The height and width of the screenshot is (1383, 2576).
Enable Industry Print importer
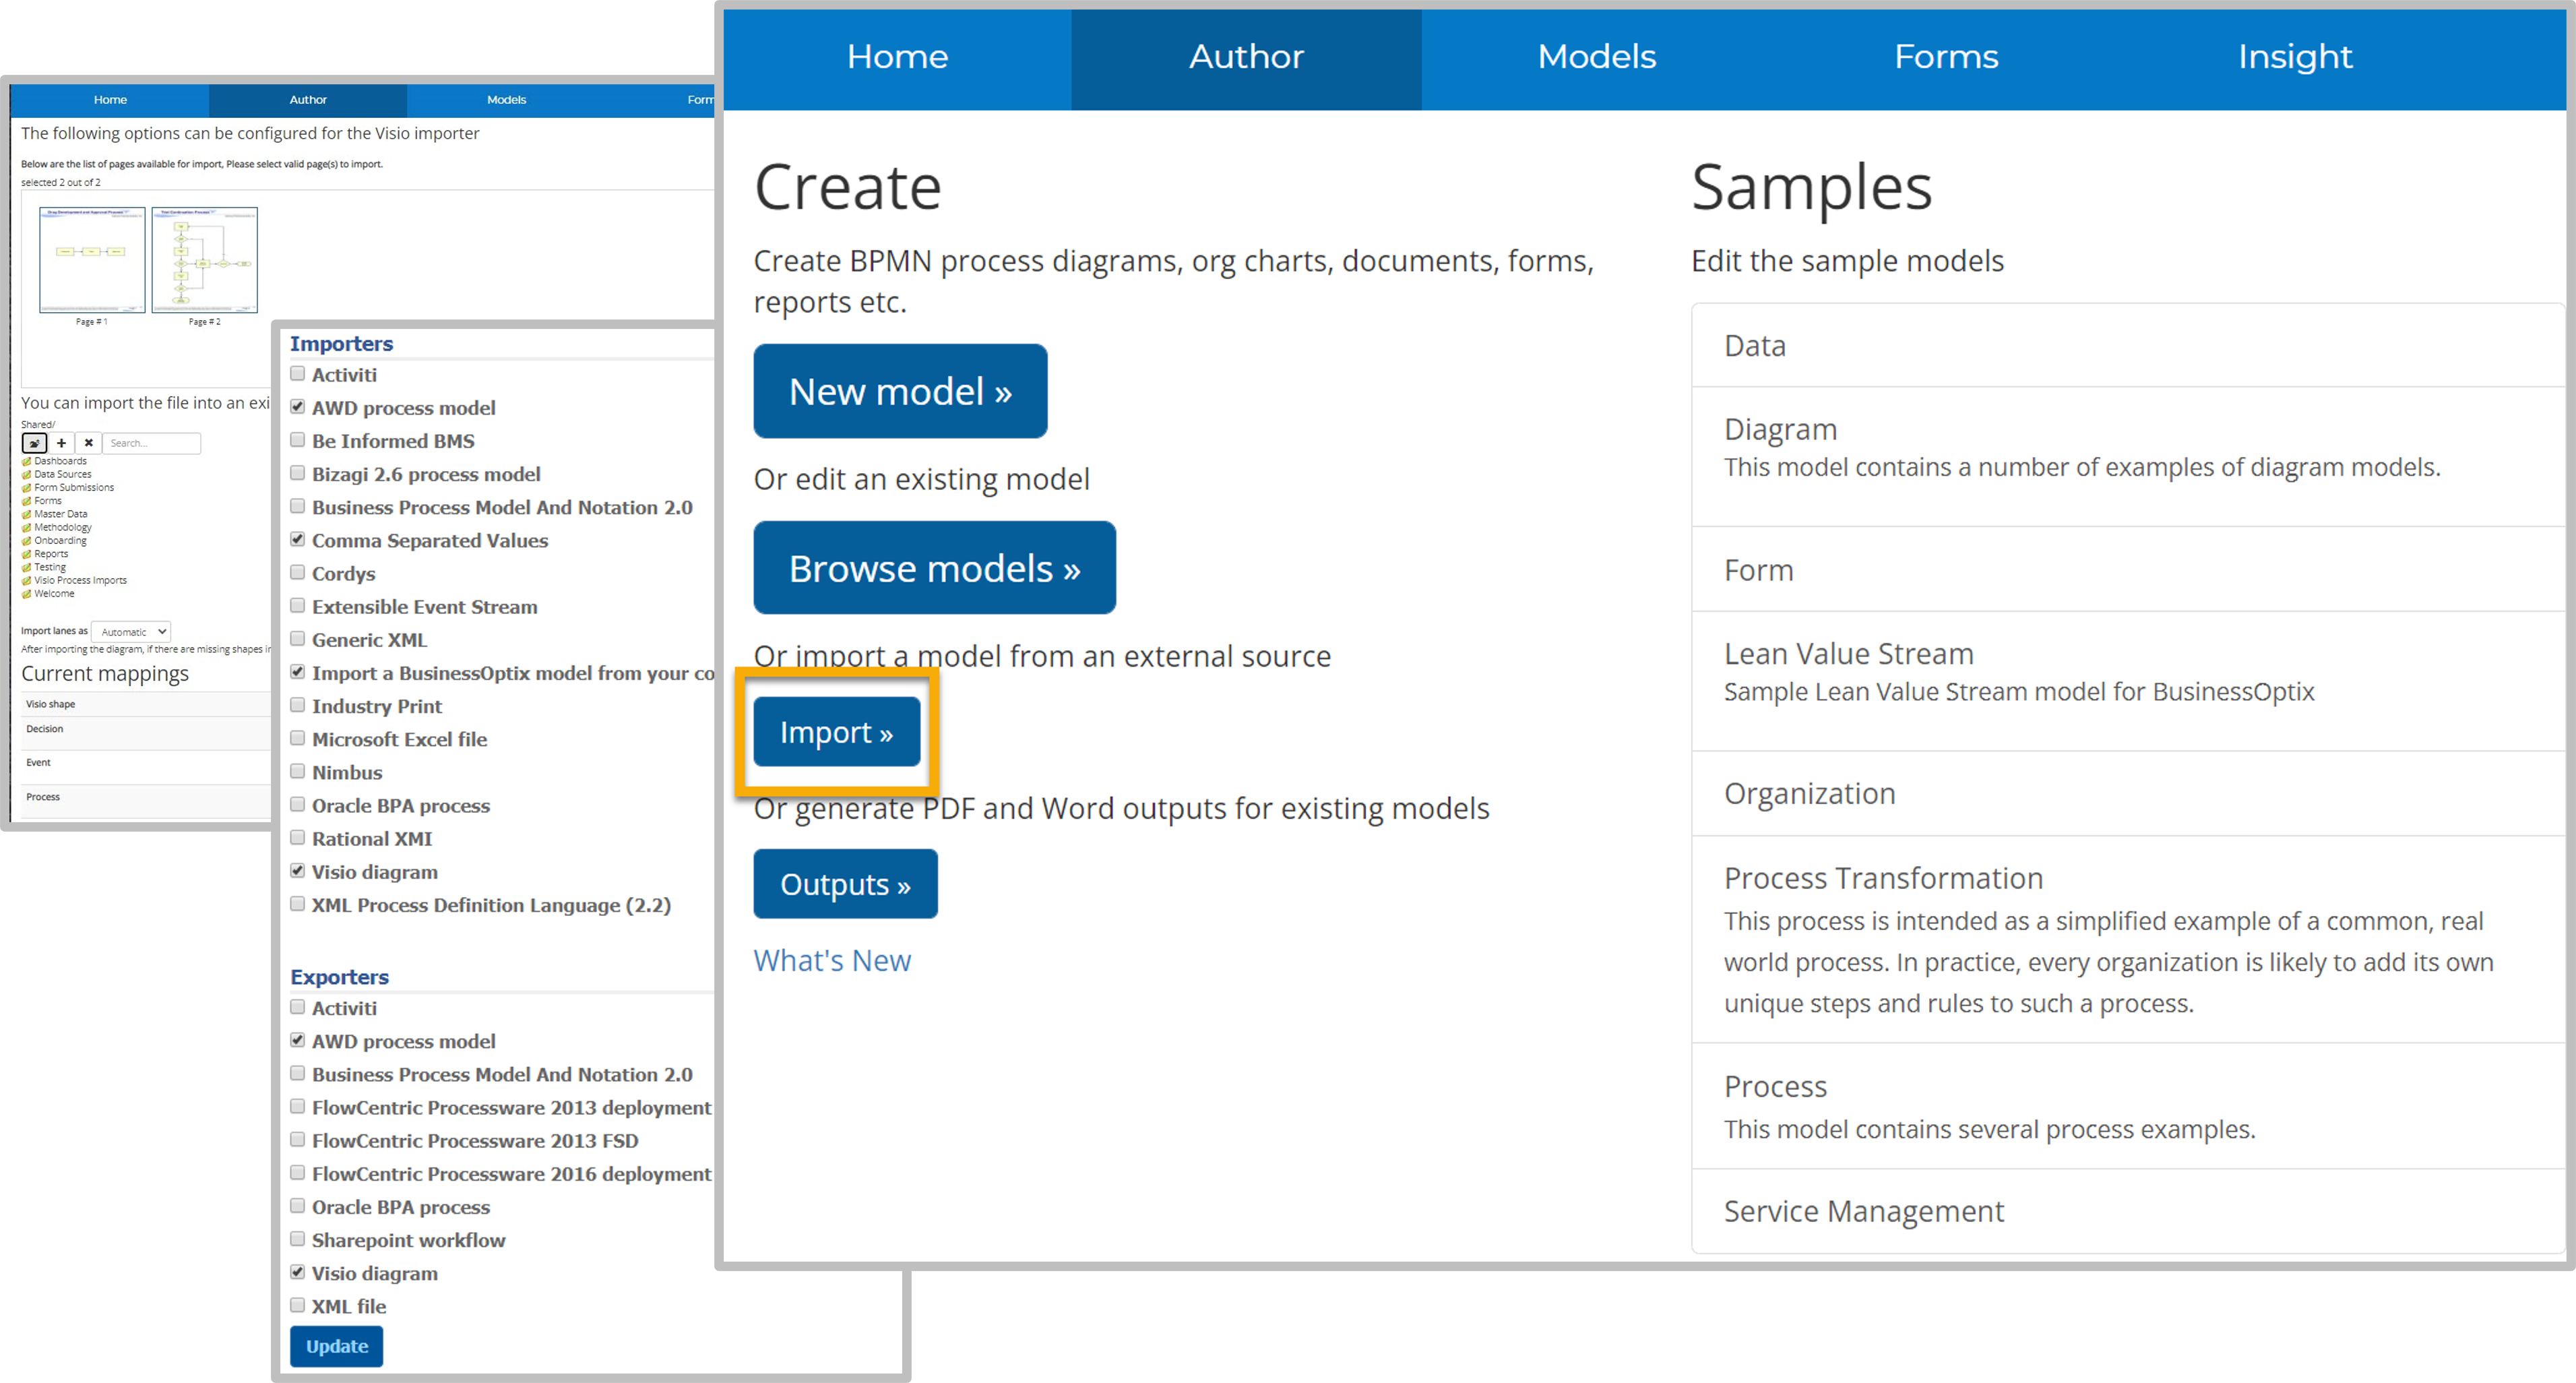pos(297,705)
